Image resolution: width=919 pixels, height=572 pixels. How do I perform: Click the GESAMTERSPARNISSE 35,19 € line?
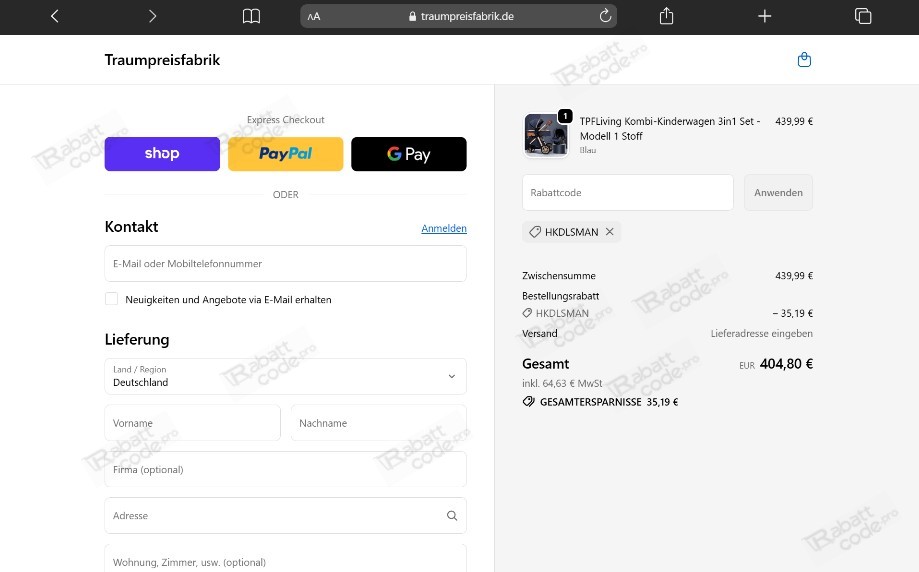point(600,402)
